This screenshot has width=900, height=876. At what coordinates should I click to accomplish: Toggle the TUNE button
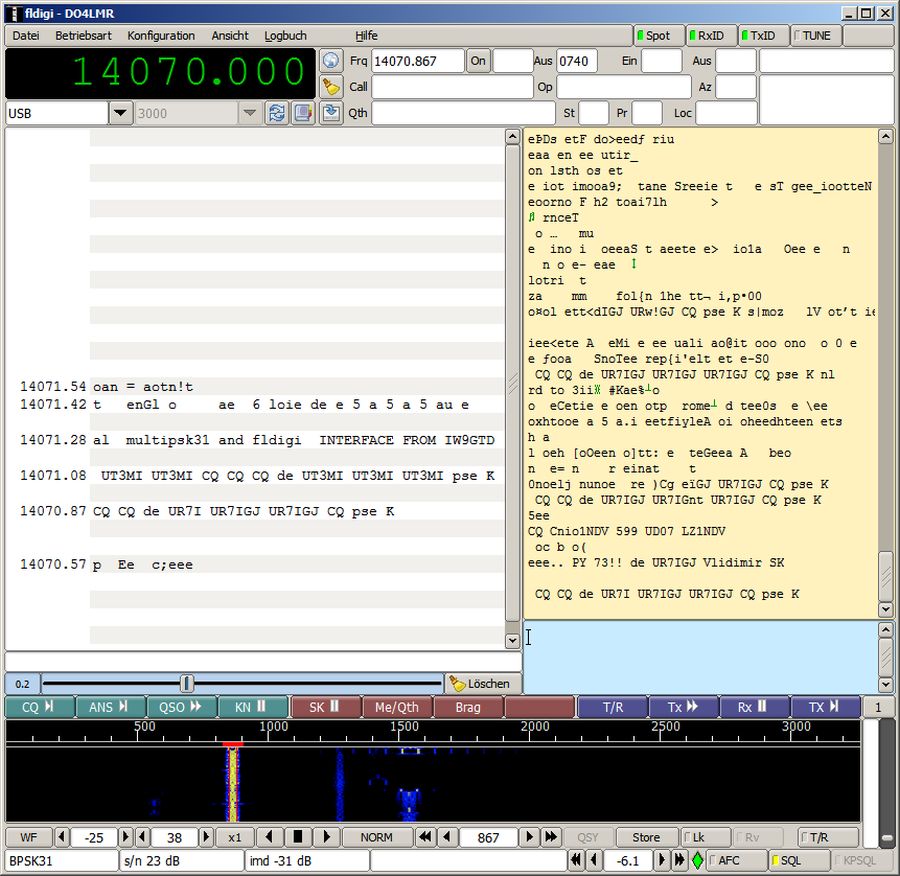pyautogui.click(x=815, y=35)
